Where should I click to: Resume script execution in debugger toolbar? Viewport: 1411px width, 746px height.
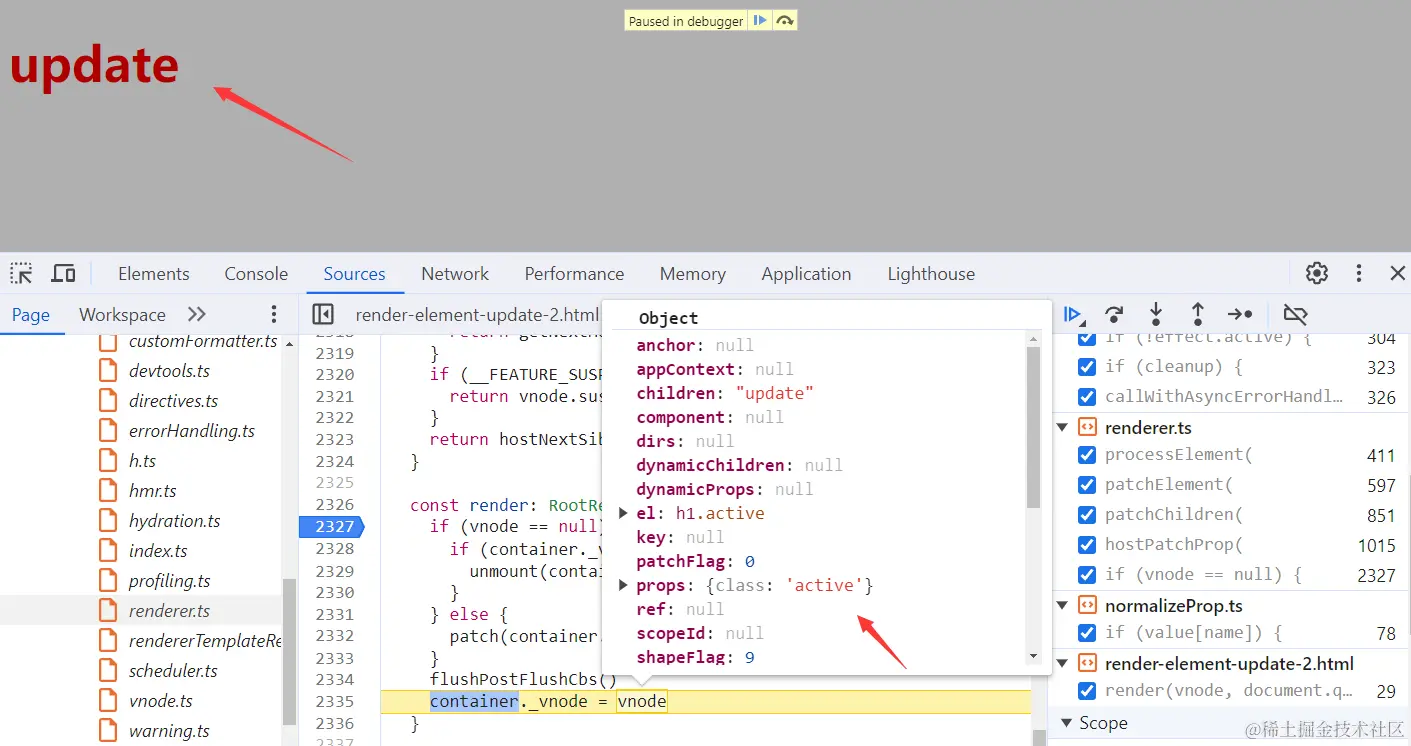(x=1073, y=314)
